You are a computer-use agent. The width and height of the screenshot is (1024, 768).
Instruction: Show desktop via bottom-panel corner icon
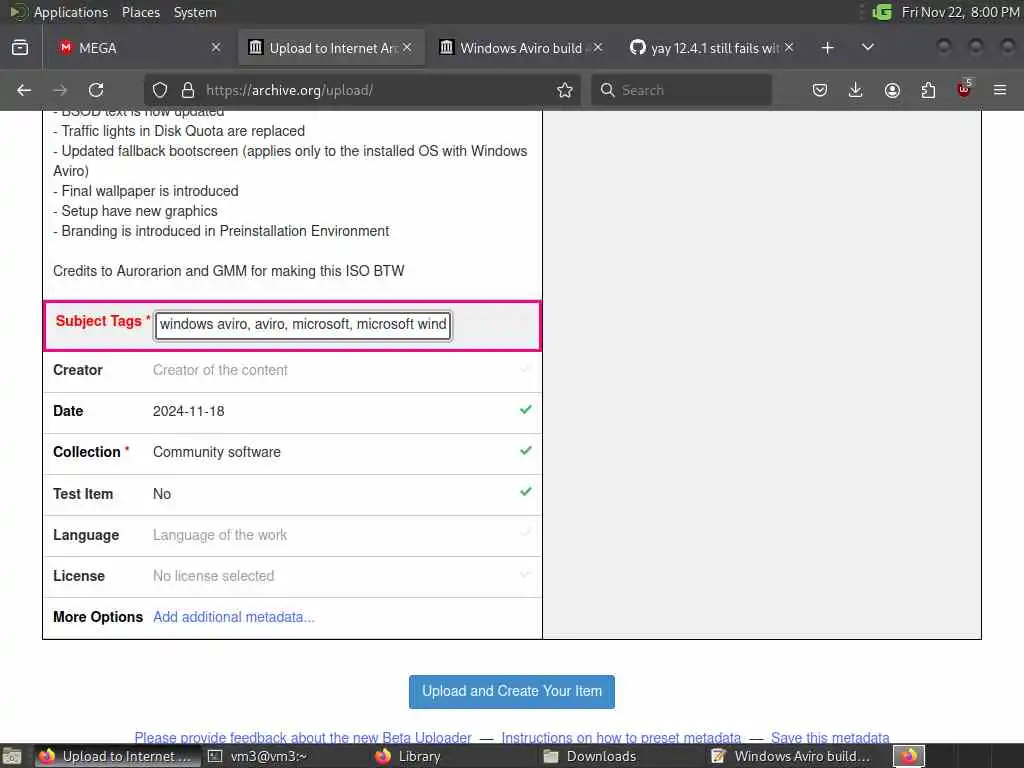point(12,756)
